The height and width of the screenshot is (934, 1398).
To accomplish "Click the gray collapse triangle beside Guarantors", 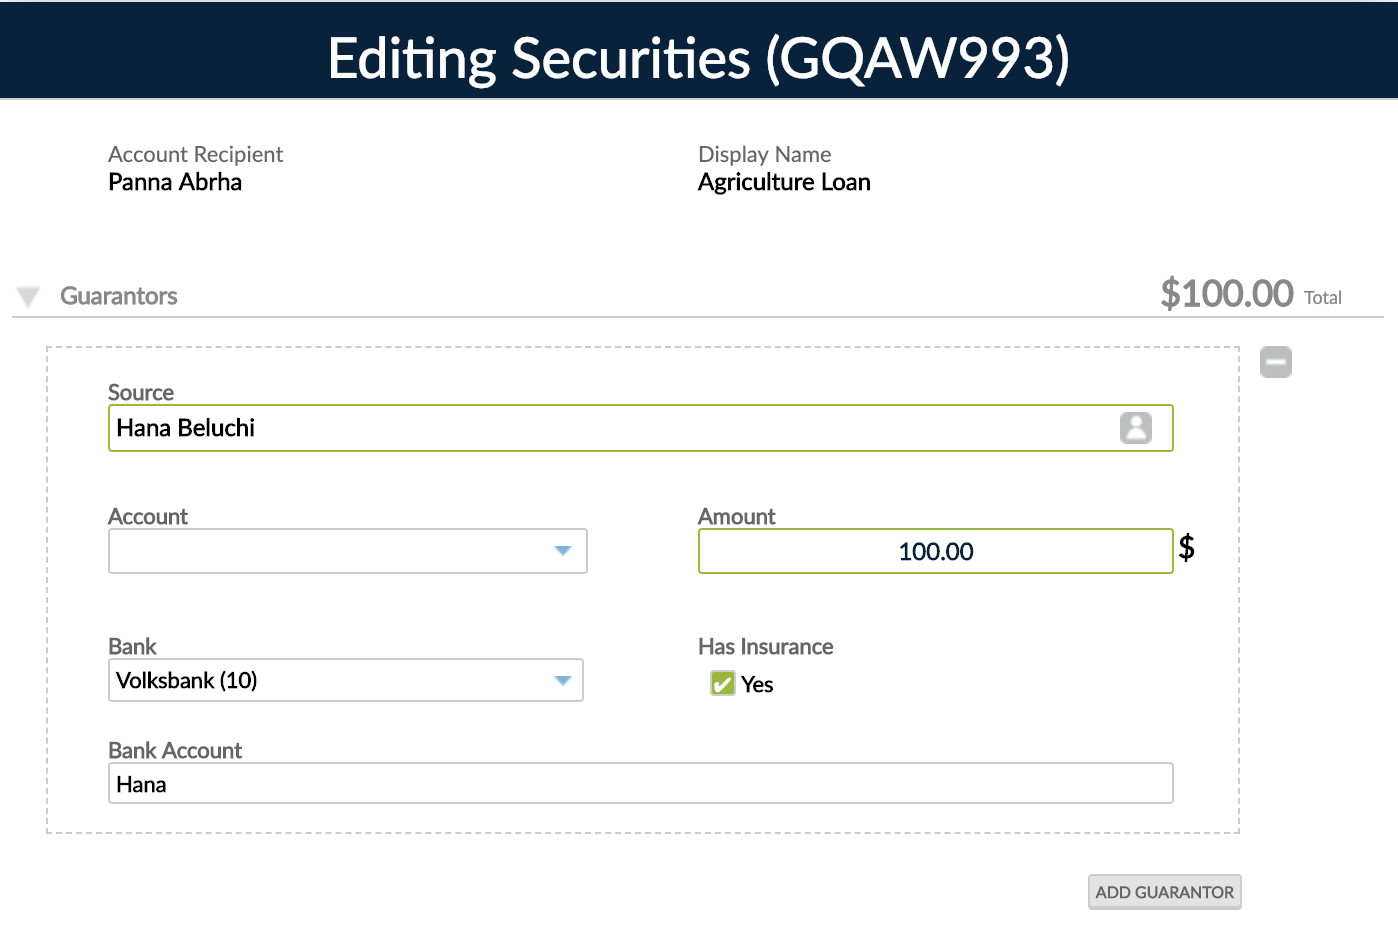I will (28, 295).
